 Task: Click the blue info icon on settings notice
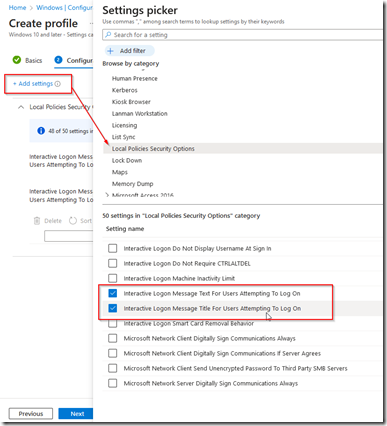pyautogui.click(x=41, y=131)
